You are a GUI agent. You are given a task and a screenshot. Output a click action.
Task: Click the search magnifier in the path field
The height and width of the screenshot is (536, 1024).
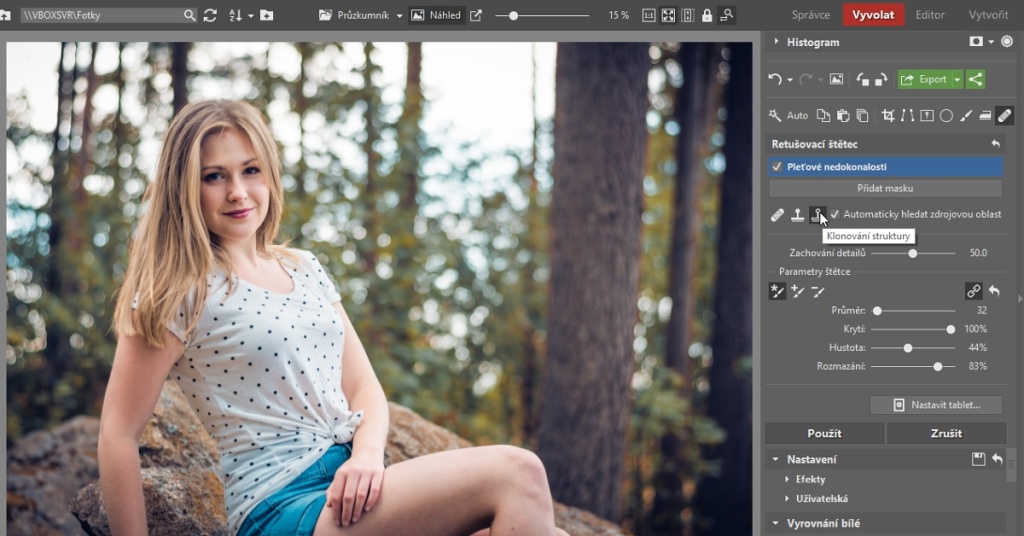coord(189,15)
